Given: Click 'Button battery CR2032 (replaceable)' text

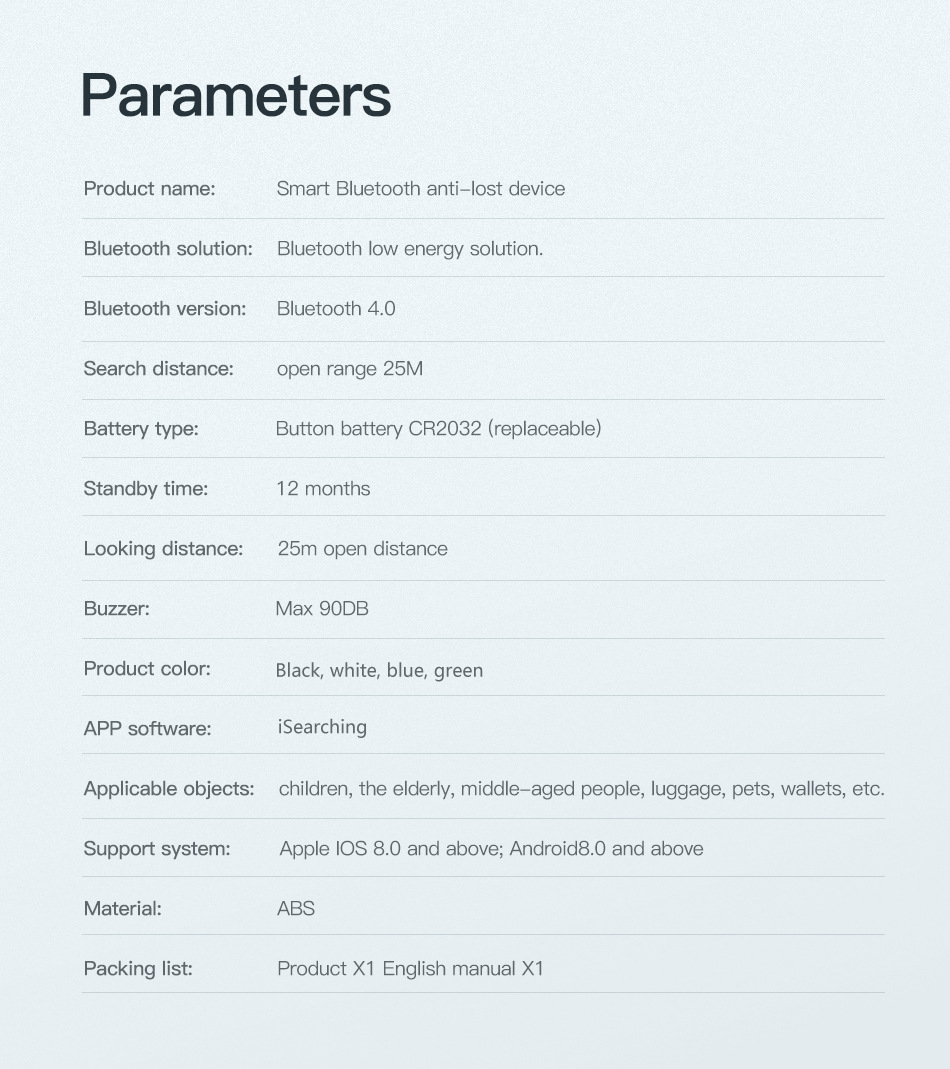Looking at the screenshot, I should coord(438,429).
